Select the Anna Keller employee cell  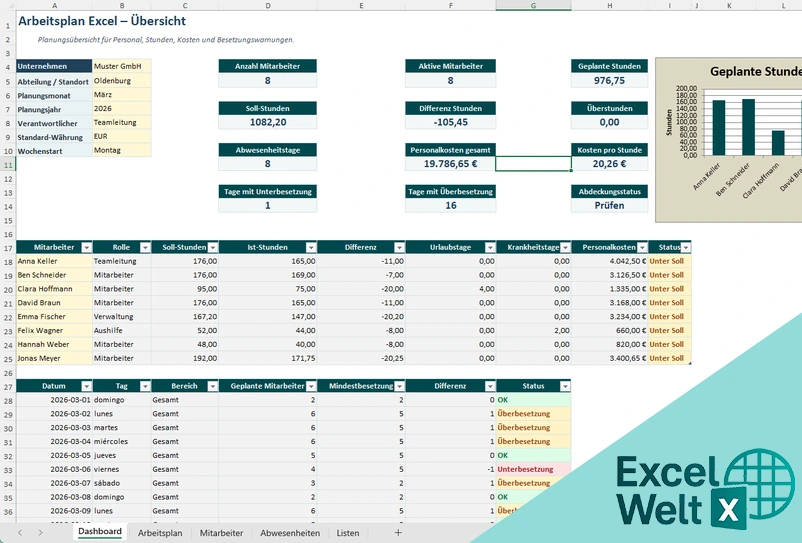tap(54, 261)
